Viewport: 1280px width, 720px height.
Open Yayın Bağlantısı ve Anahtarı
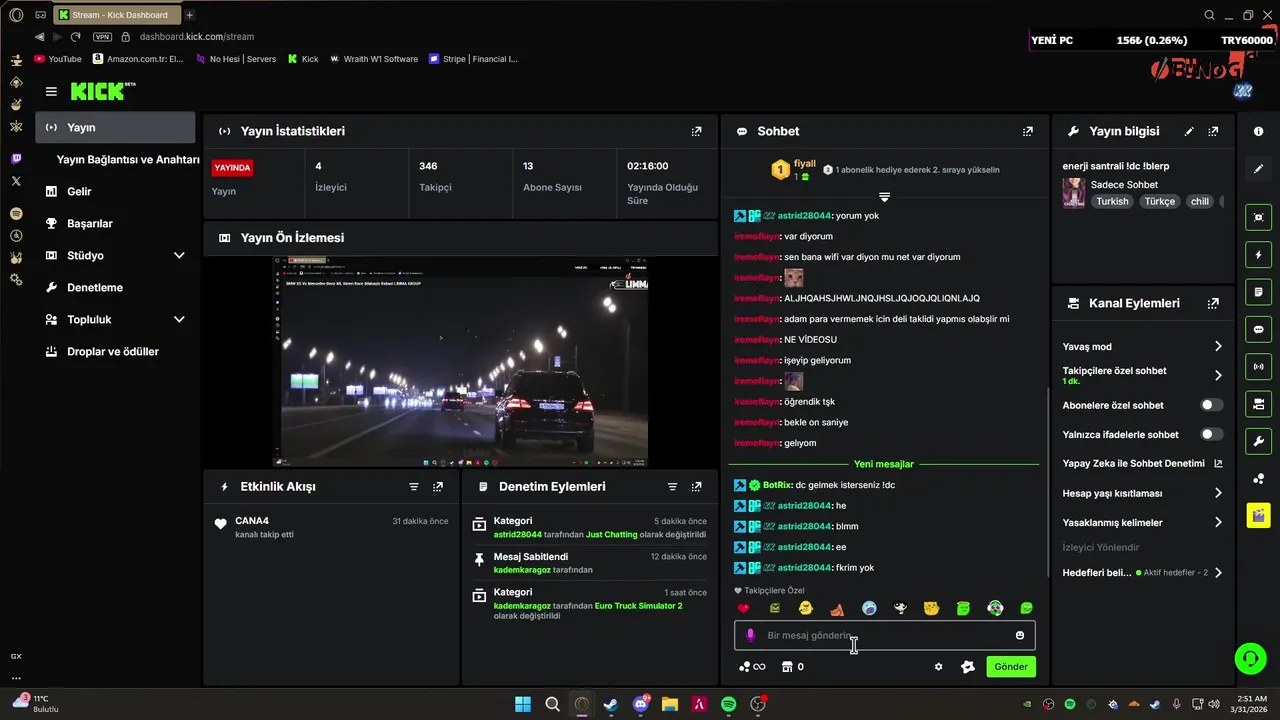pyautogui.click(x=128, y=159)
